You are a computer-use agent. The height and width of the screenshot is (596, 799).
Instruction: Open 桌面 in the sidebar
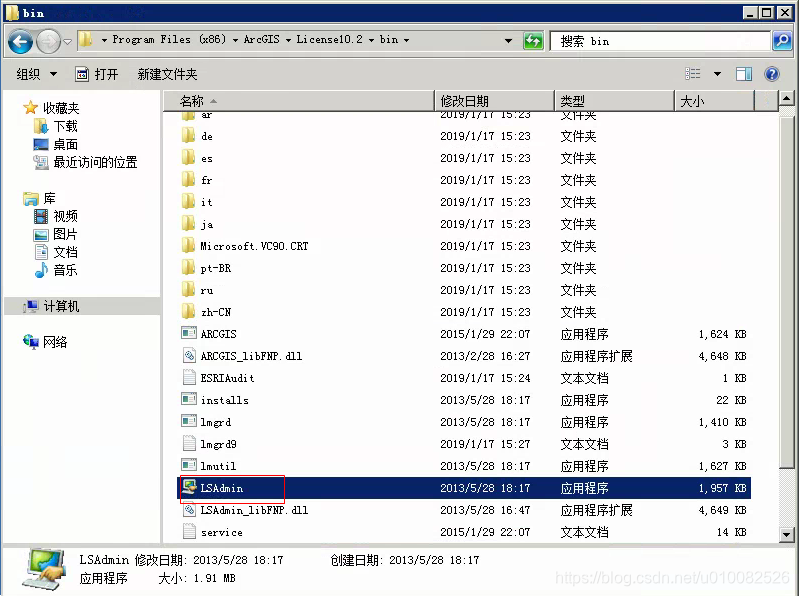[x=55, y=144]
